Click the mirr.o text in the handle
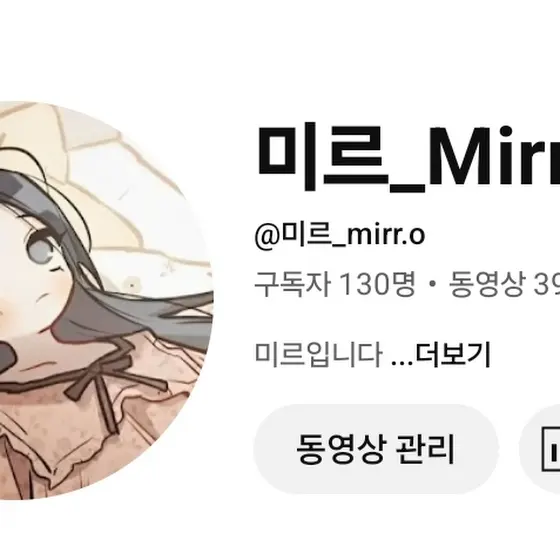Image resolution: width=560 pixels, height=560 pixels. (386, 235)
